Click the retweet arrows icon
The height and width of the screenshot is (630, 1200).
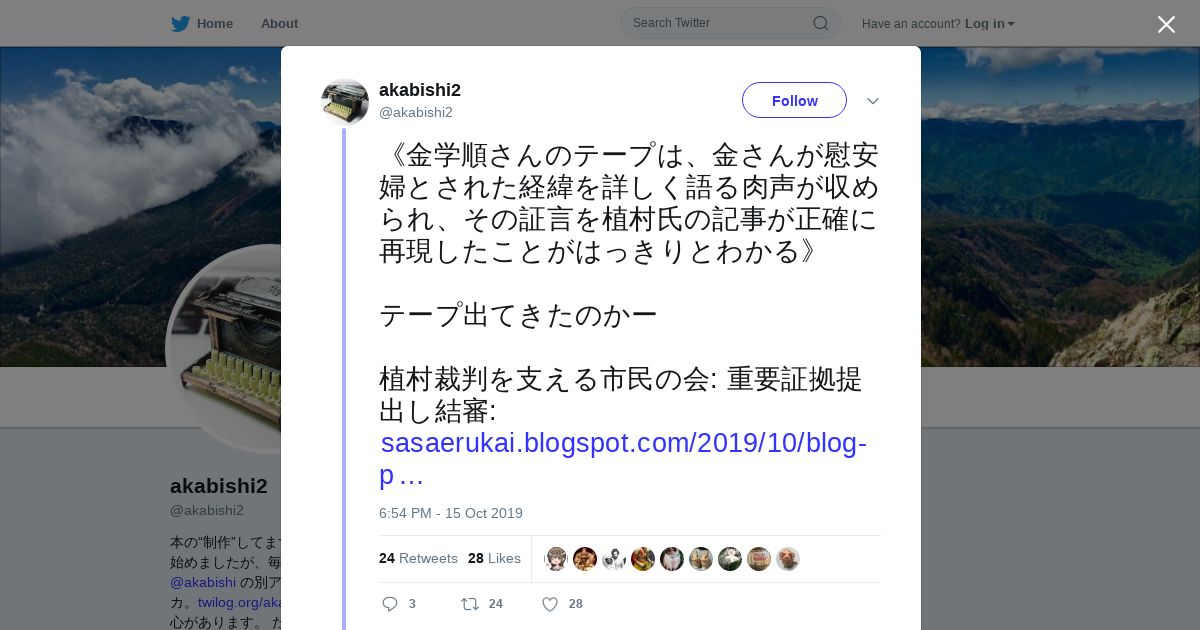(x=469, y=604)
